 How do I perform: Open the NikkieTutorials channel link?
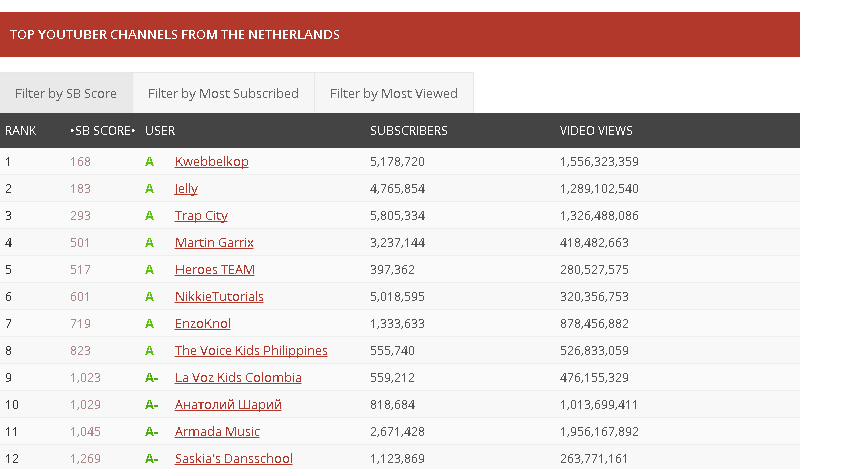pyautogui.click(x=219, y=297)
